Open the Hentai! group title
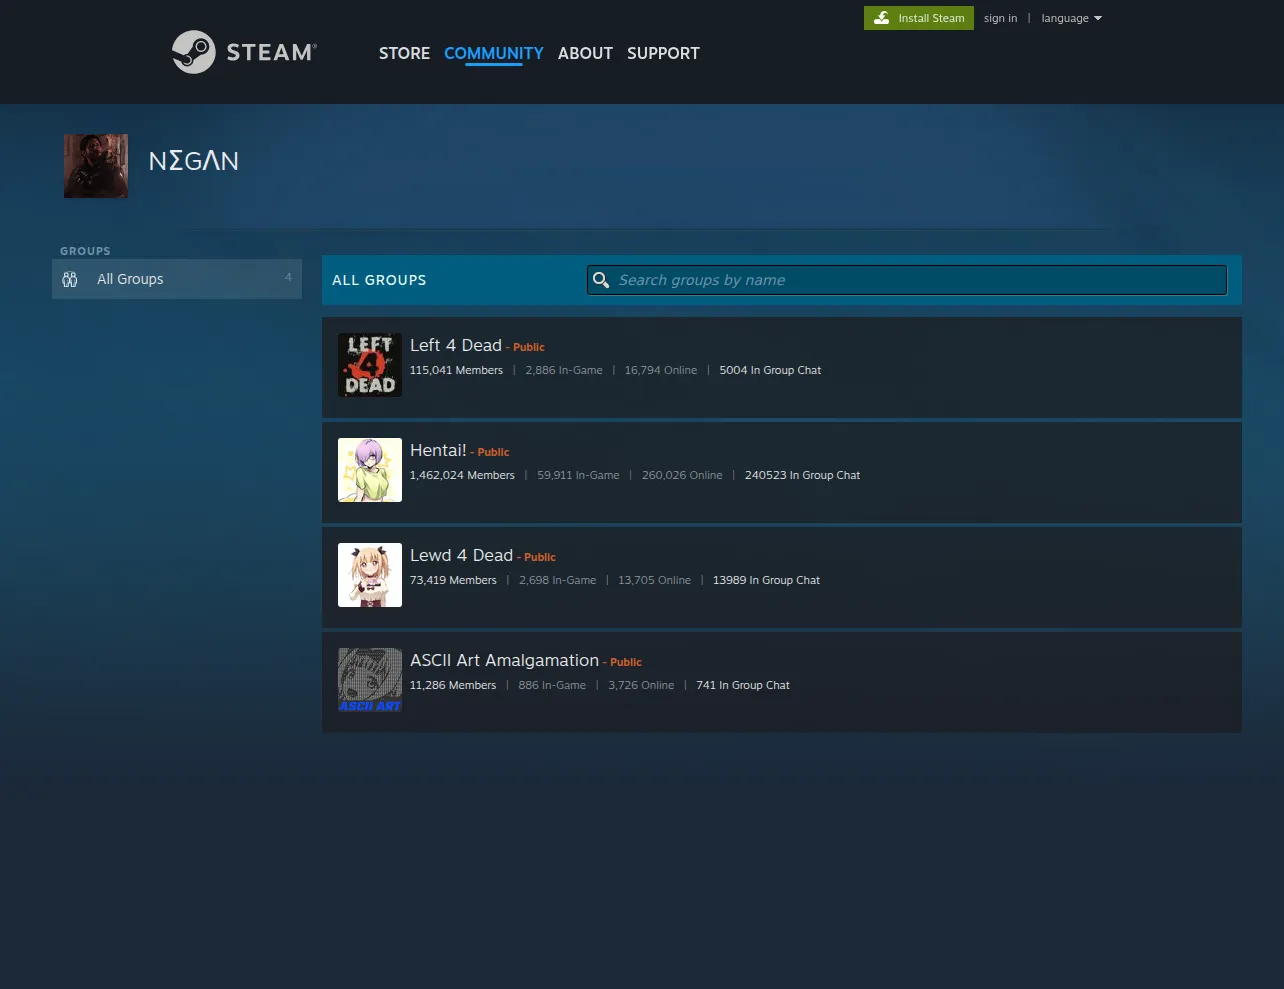 click(x=438, y=450)
